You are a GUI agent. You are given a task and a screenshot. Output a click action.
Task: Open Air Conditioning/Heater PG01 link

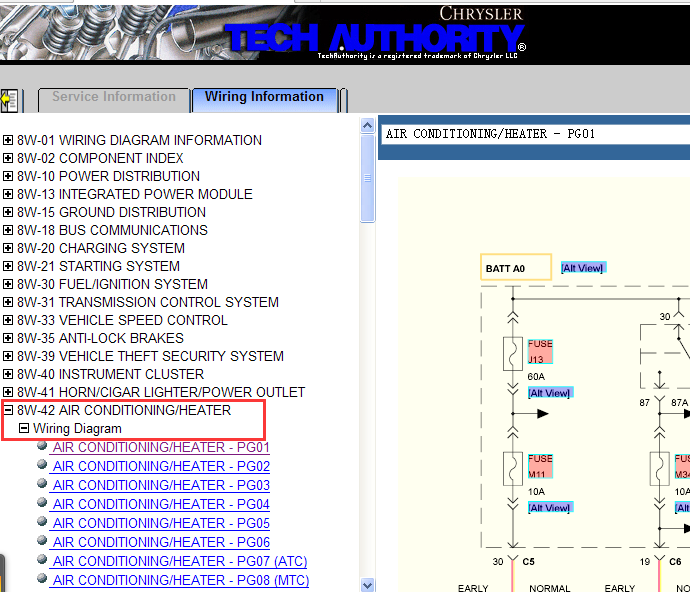point(161,447)
